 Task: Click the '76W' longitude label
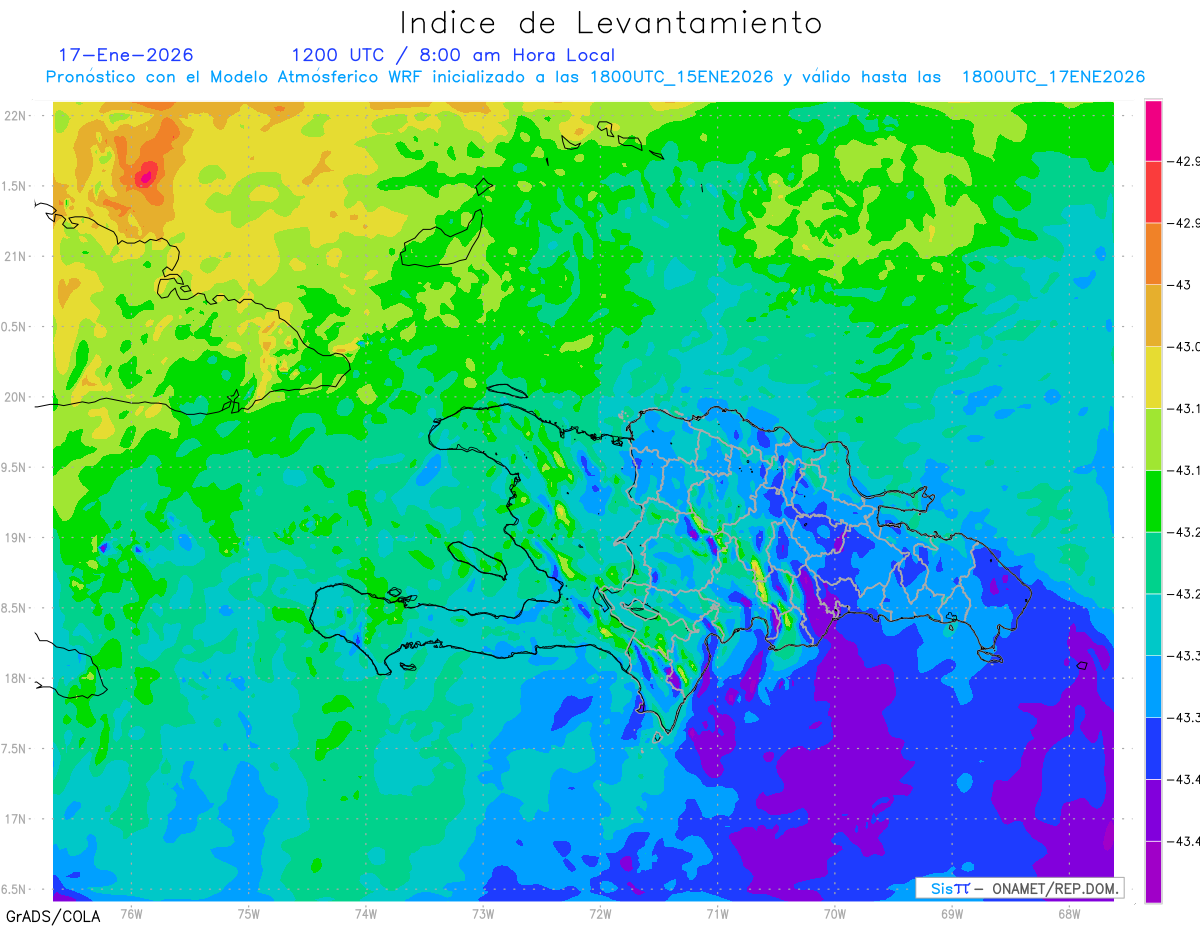coord(131,912)
